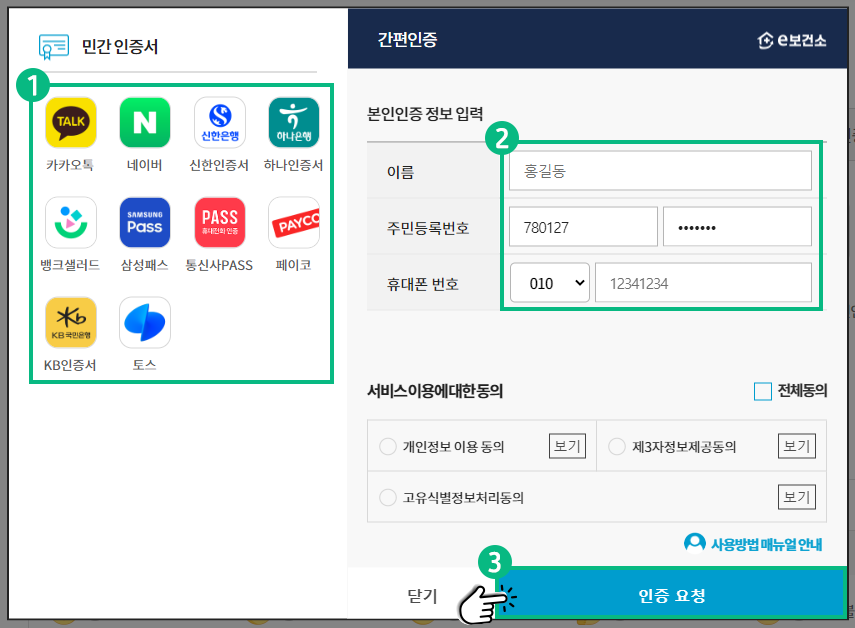Click the 닫기 close button
Viewport: 855px width, 628px height.
(422, 595)
